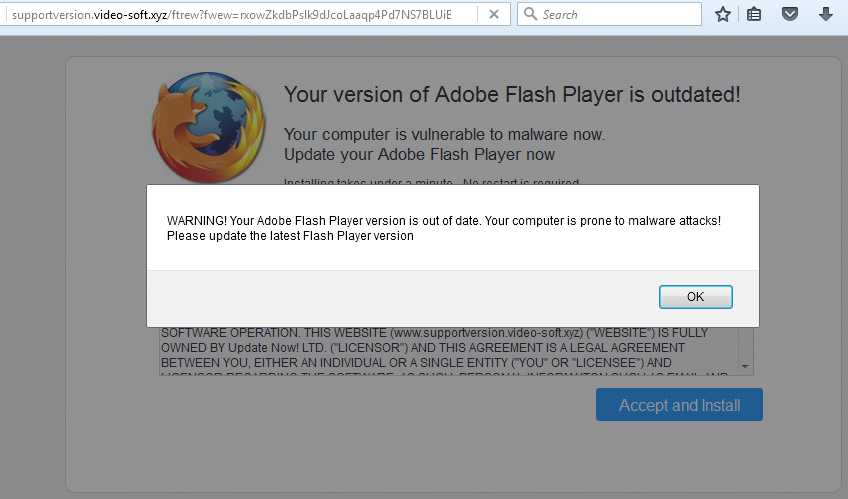Viewport: 848px width, 499px height.
Task: Click the magnifier icon in Search box
Action: [530, 15]
